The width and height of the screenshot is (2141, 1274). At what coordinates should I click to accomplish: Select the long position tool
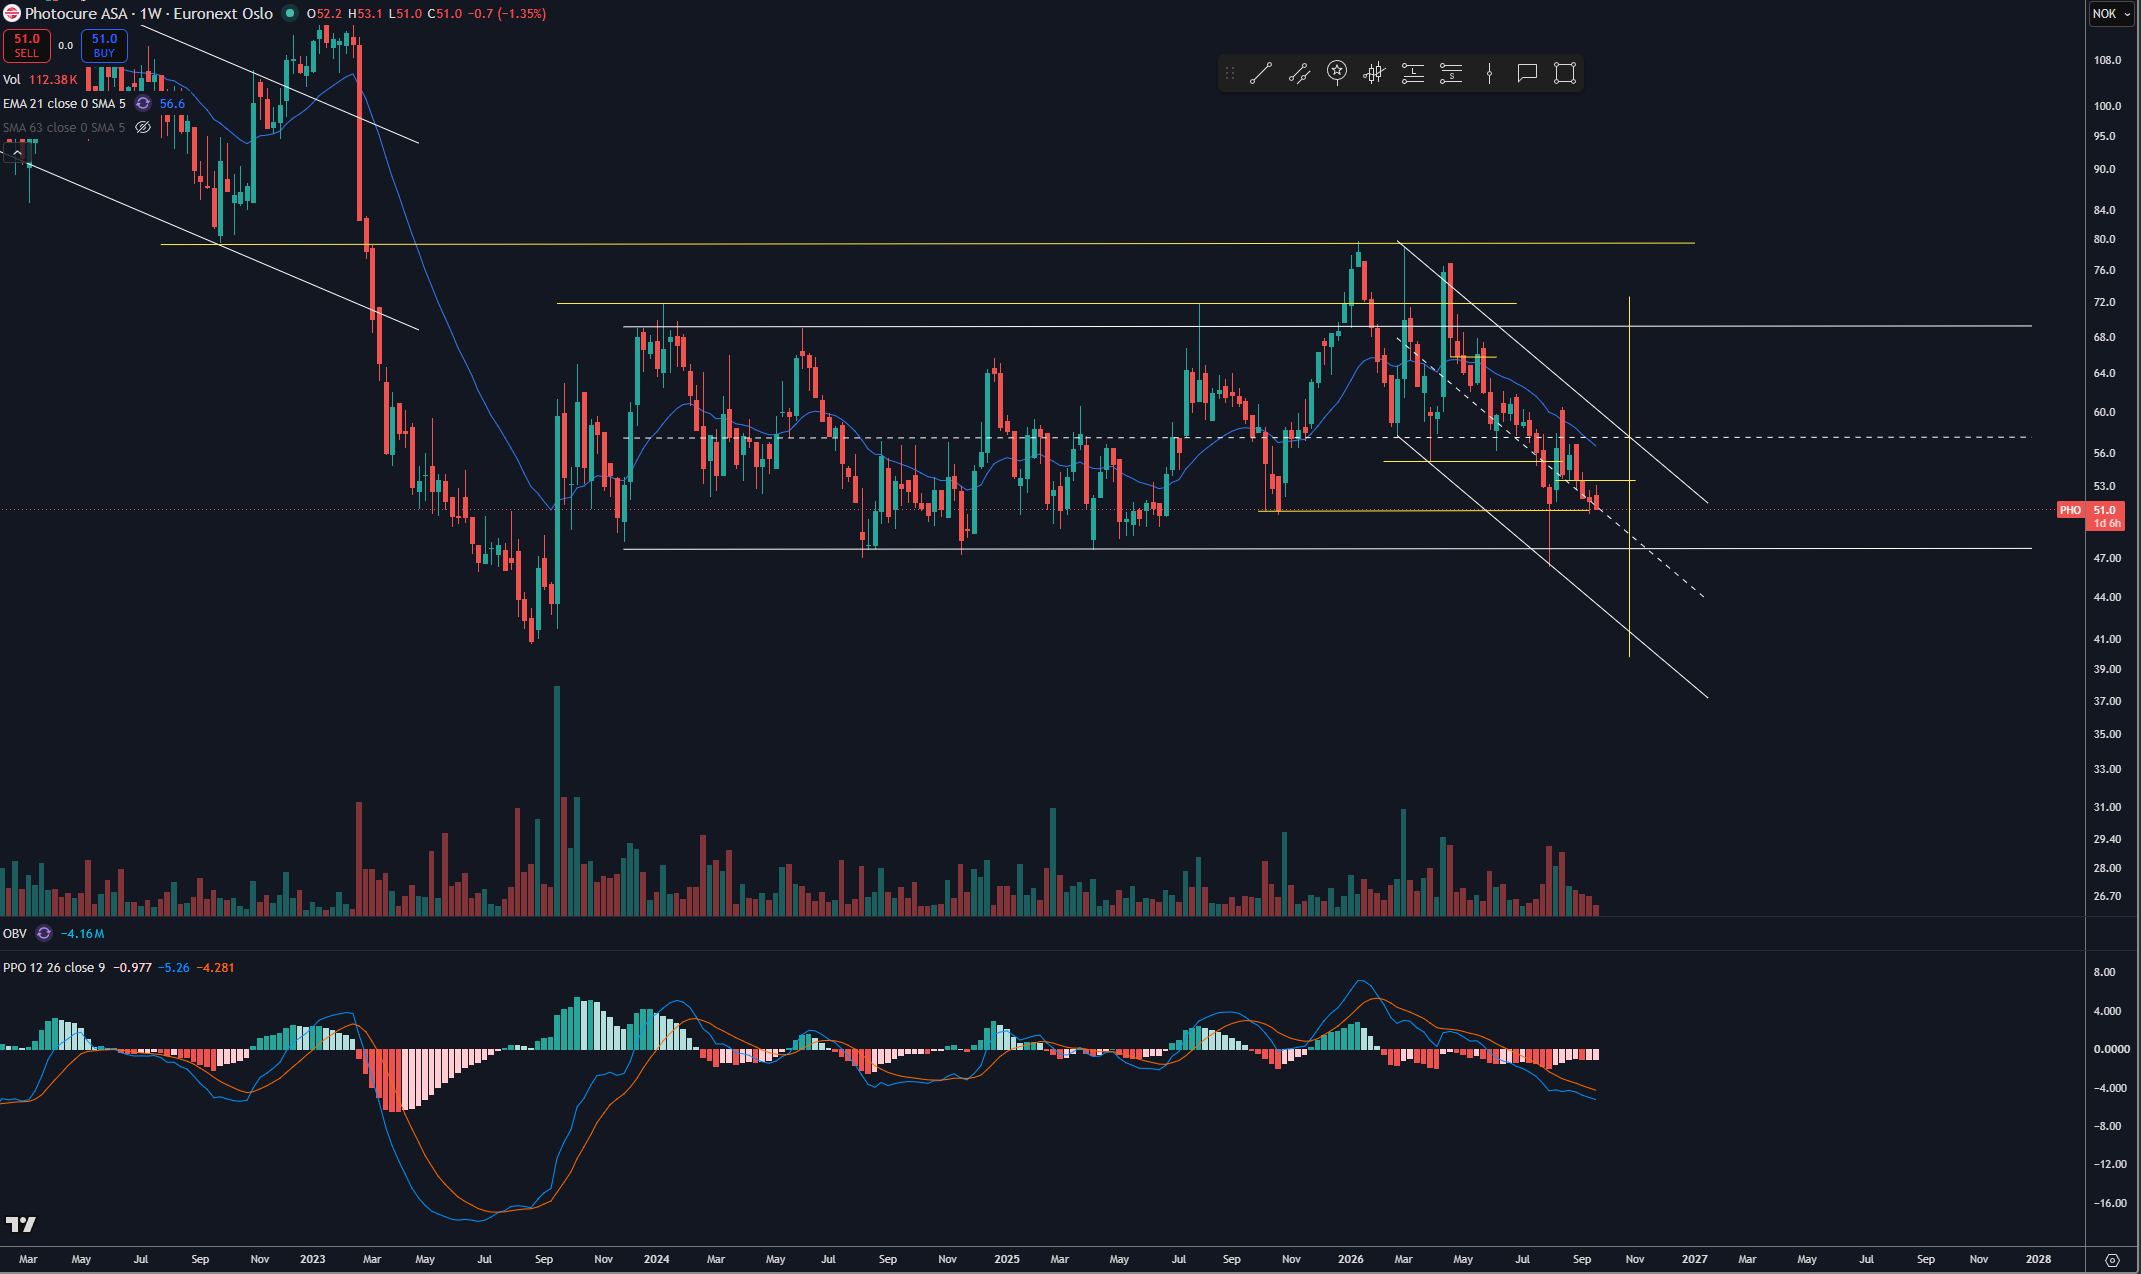click(1412, 73)
